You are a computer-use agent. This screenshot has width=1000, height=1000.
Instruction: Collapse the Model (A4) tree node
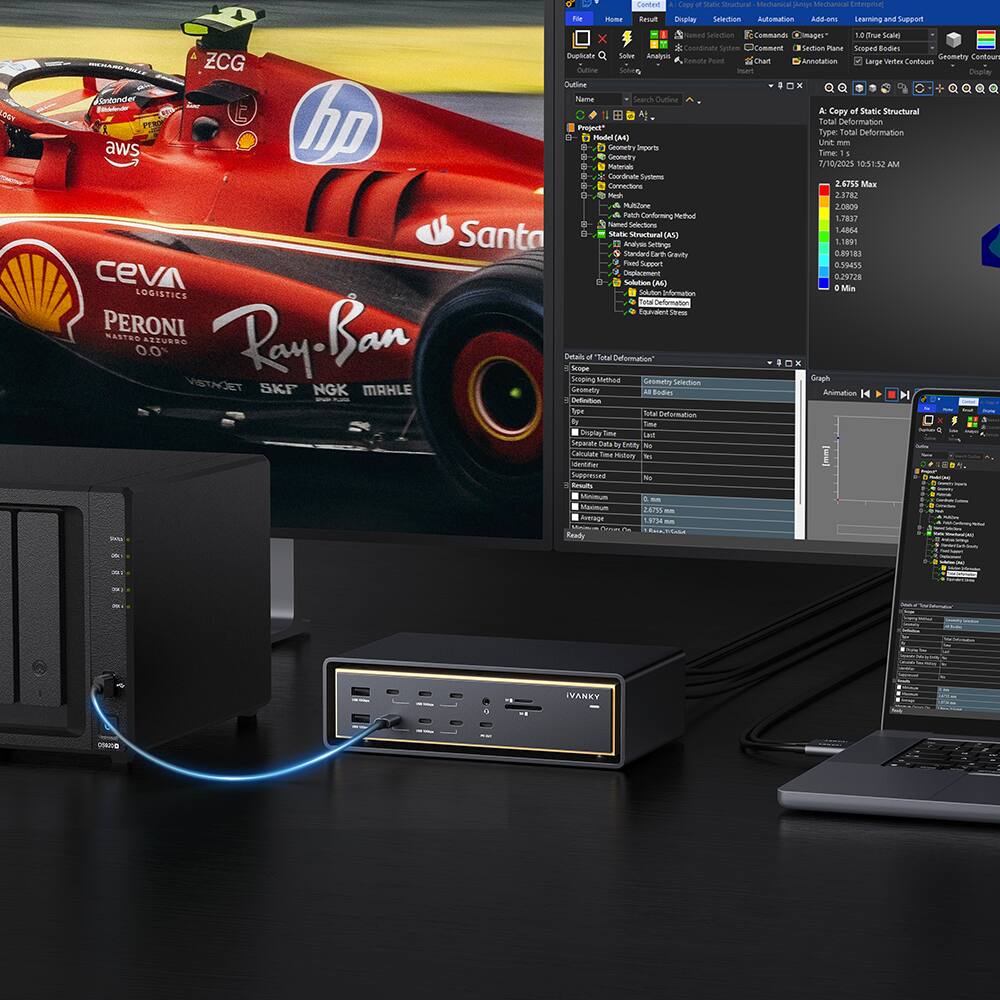click(x=568, y=137)
